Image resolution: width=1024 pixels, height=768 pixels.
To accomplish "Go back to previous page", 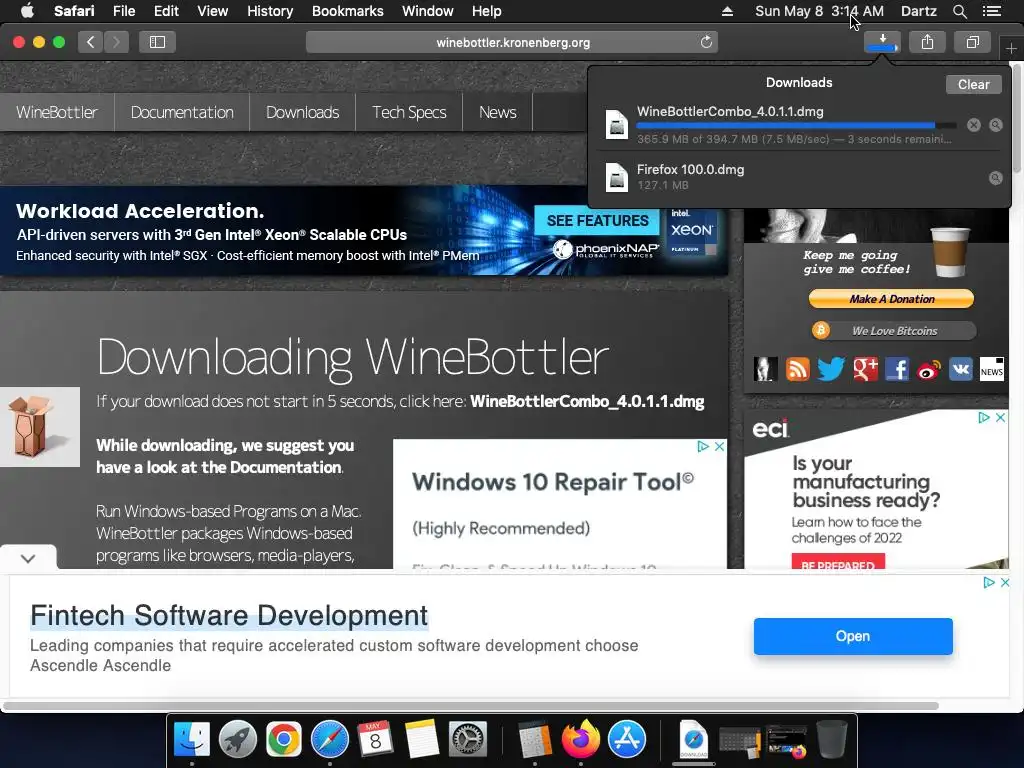I will click(91, 42).
